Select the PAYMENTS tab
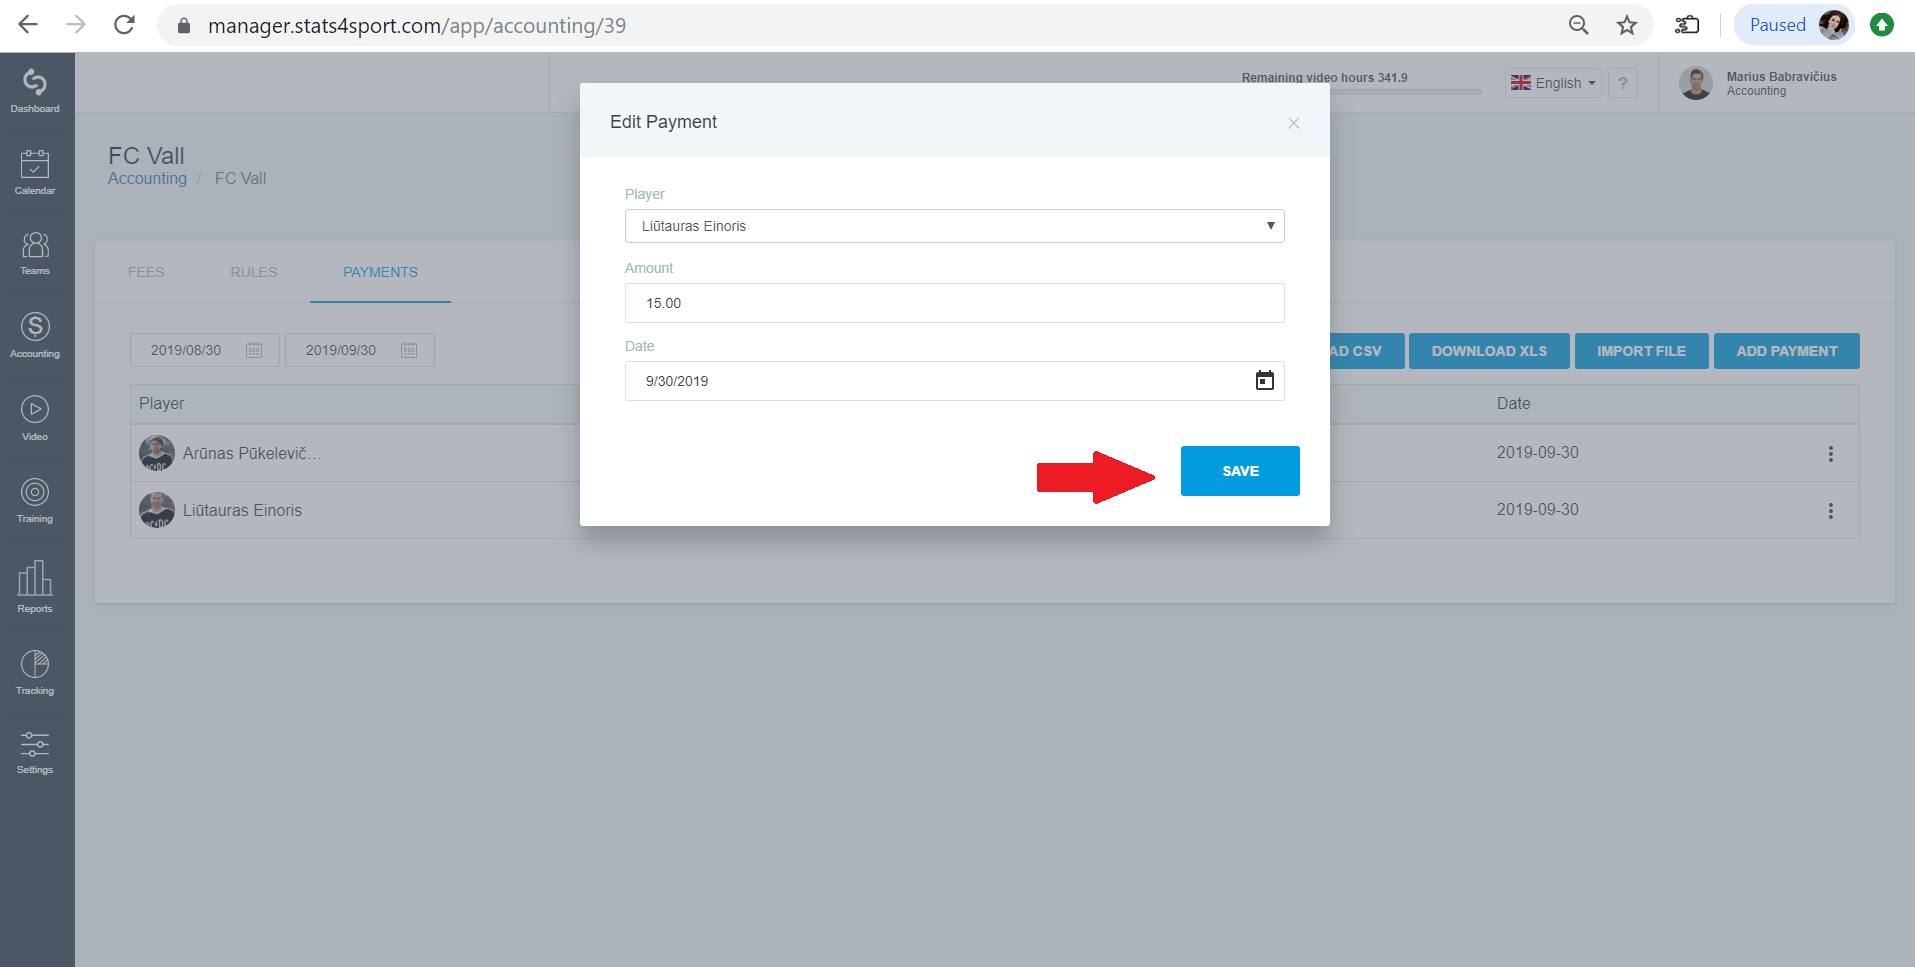 [x=380, y=272]
